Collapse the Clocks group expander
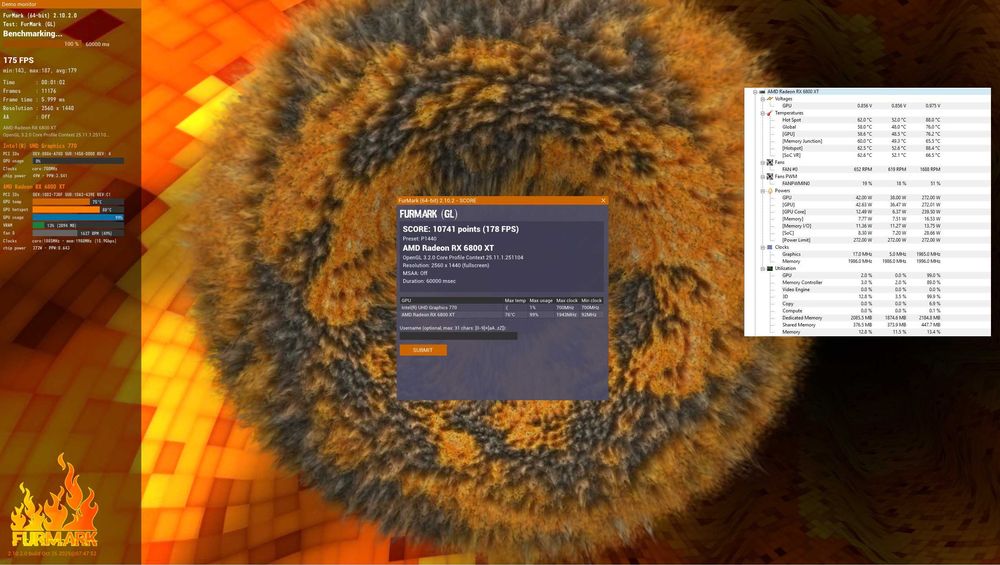Screen dimensions: 1000x565 tap(763, 247)
